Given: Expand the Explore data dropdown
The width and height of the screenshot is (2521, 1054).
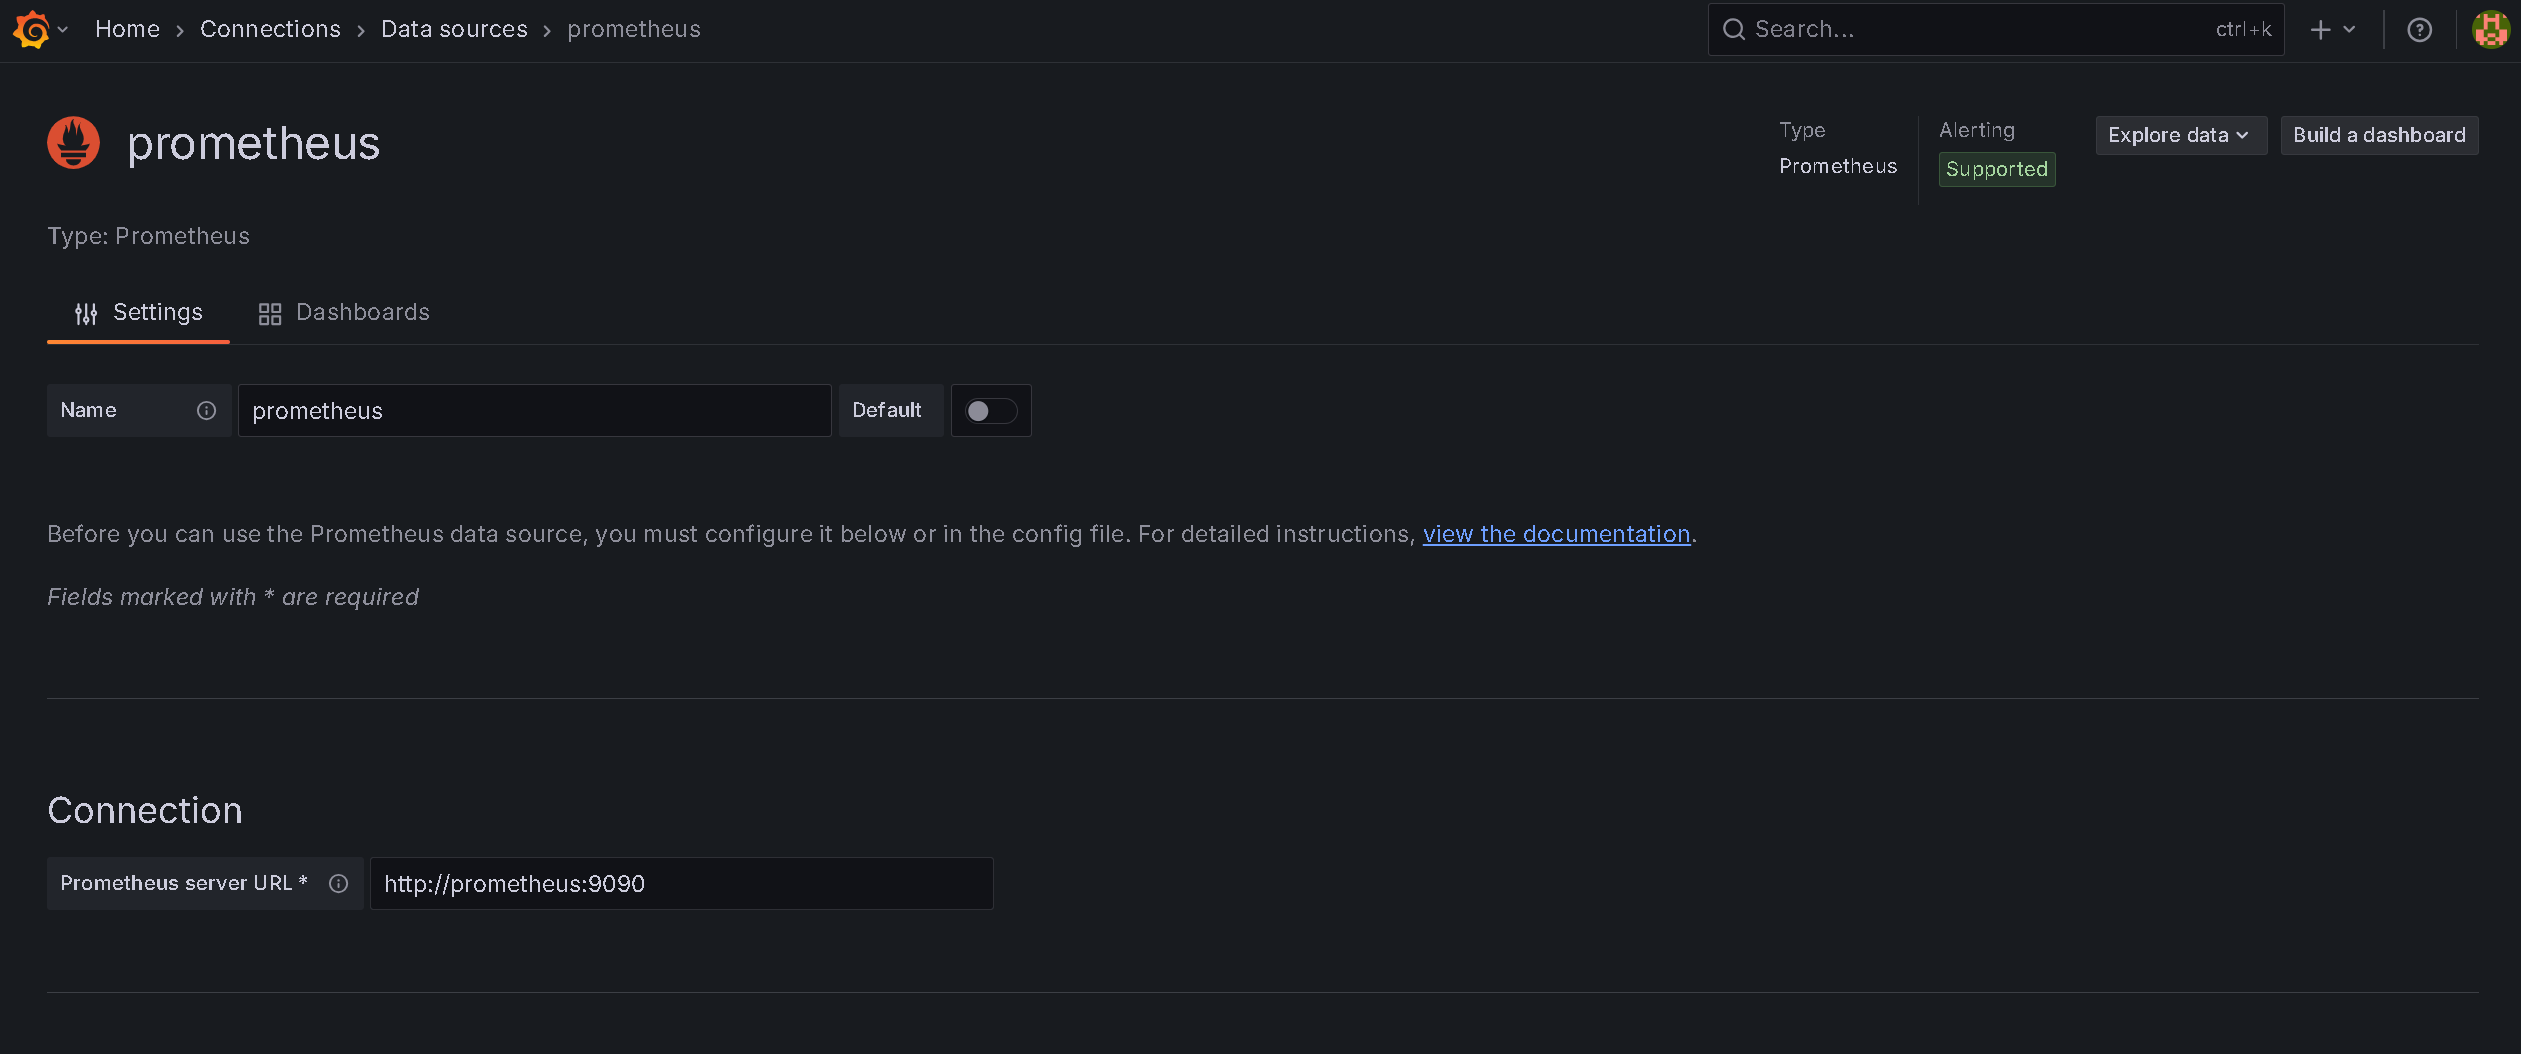Looking at the screenshot, I should tap(2179, 135).
